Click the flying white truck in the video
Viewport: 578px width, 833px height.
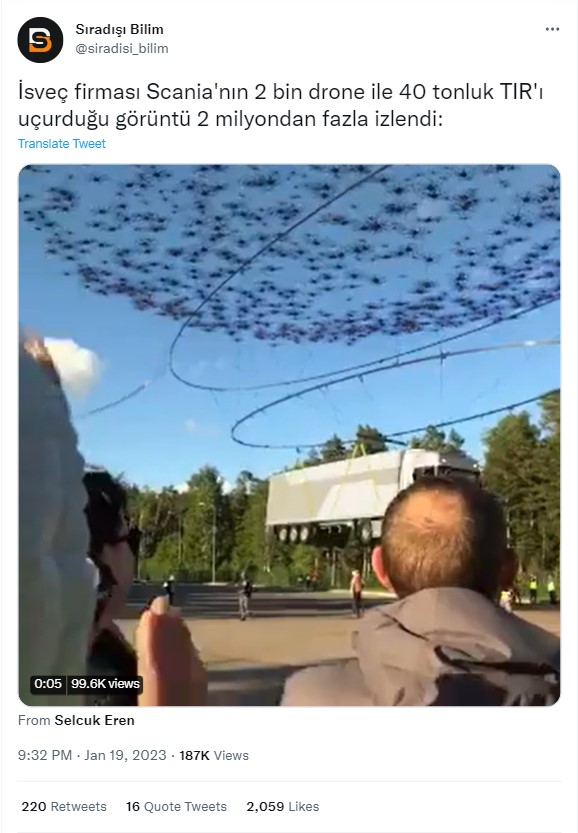click(x=372, y=494)
